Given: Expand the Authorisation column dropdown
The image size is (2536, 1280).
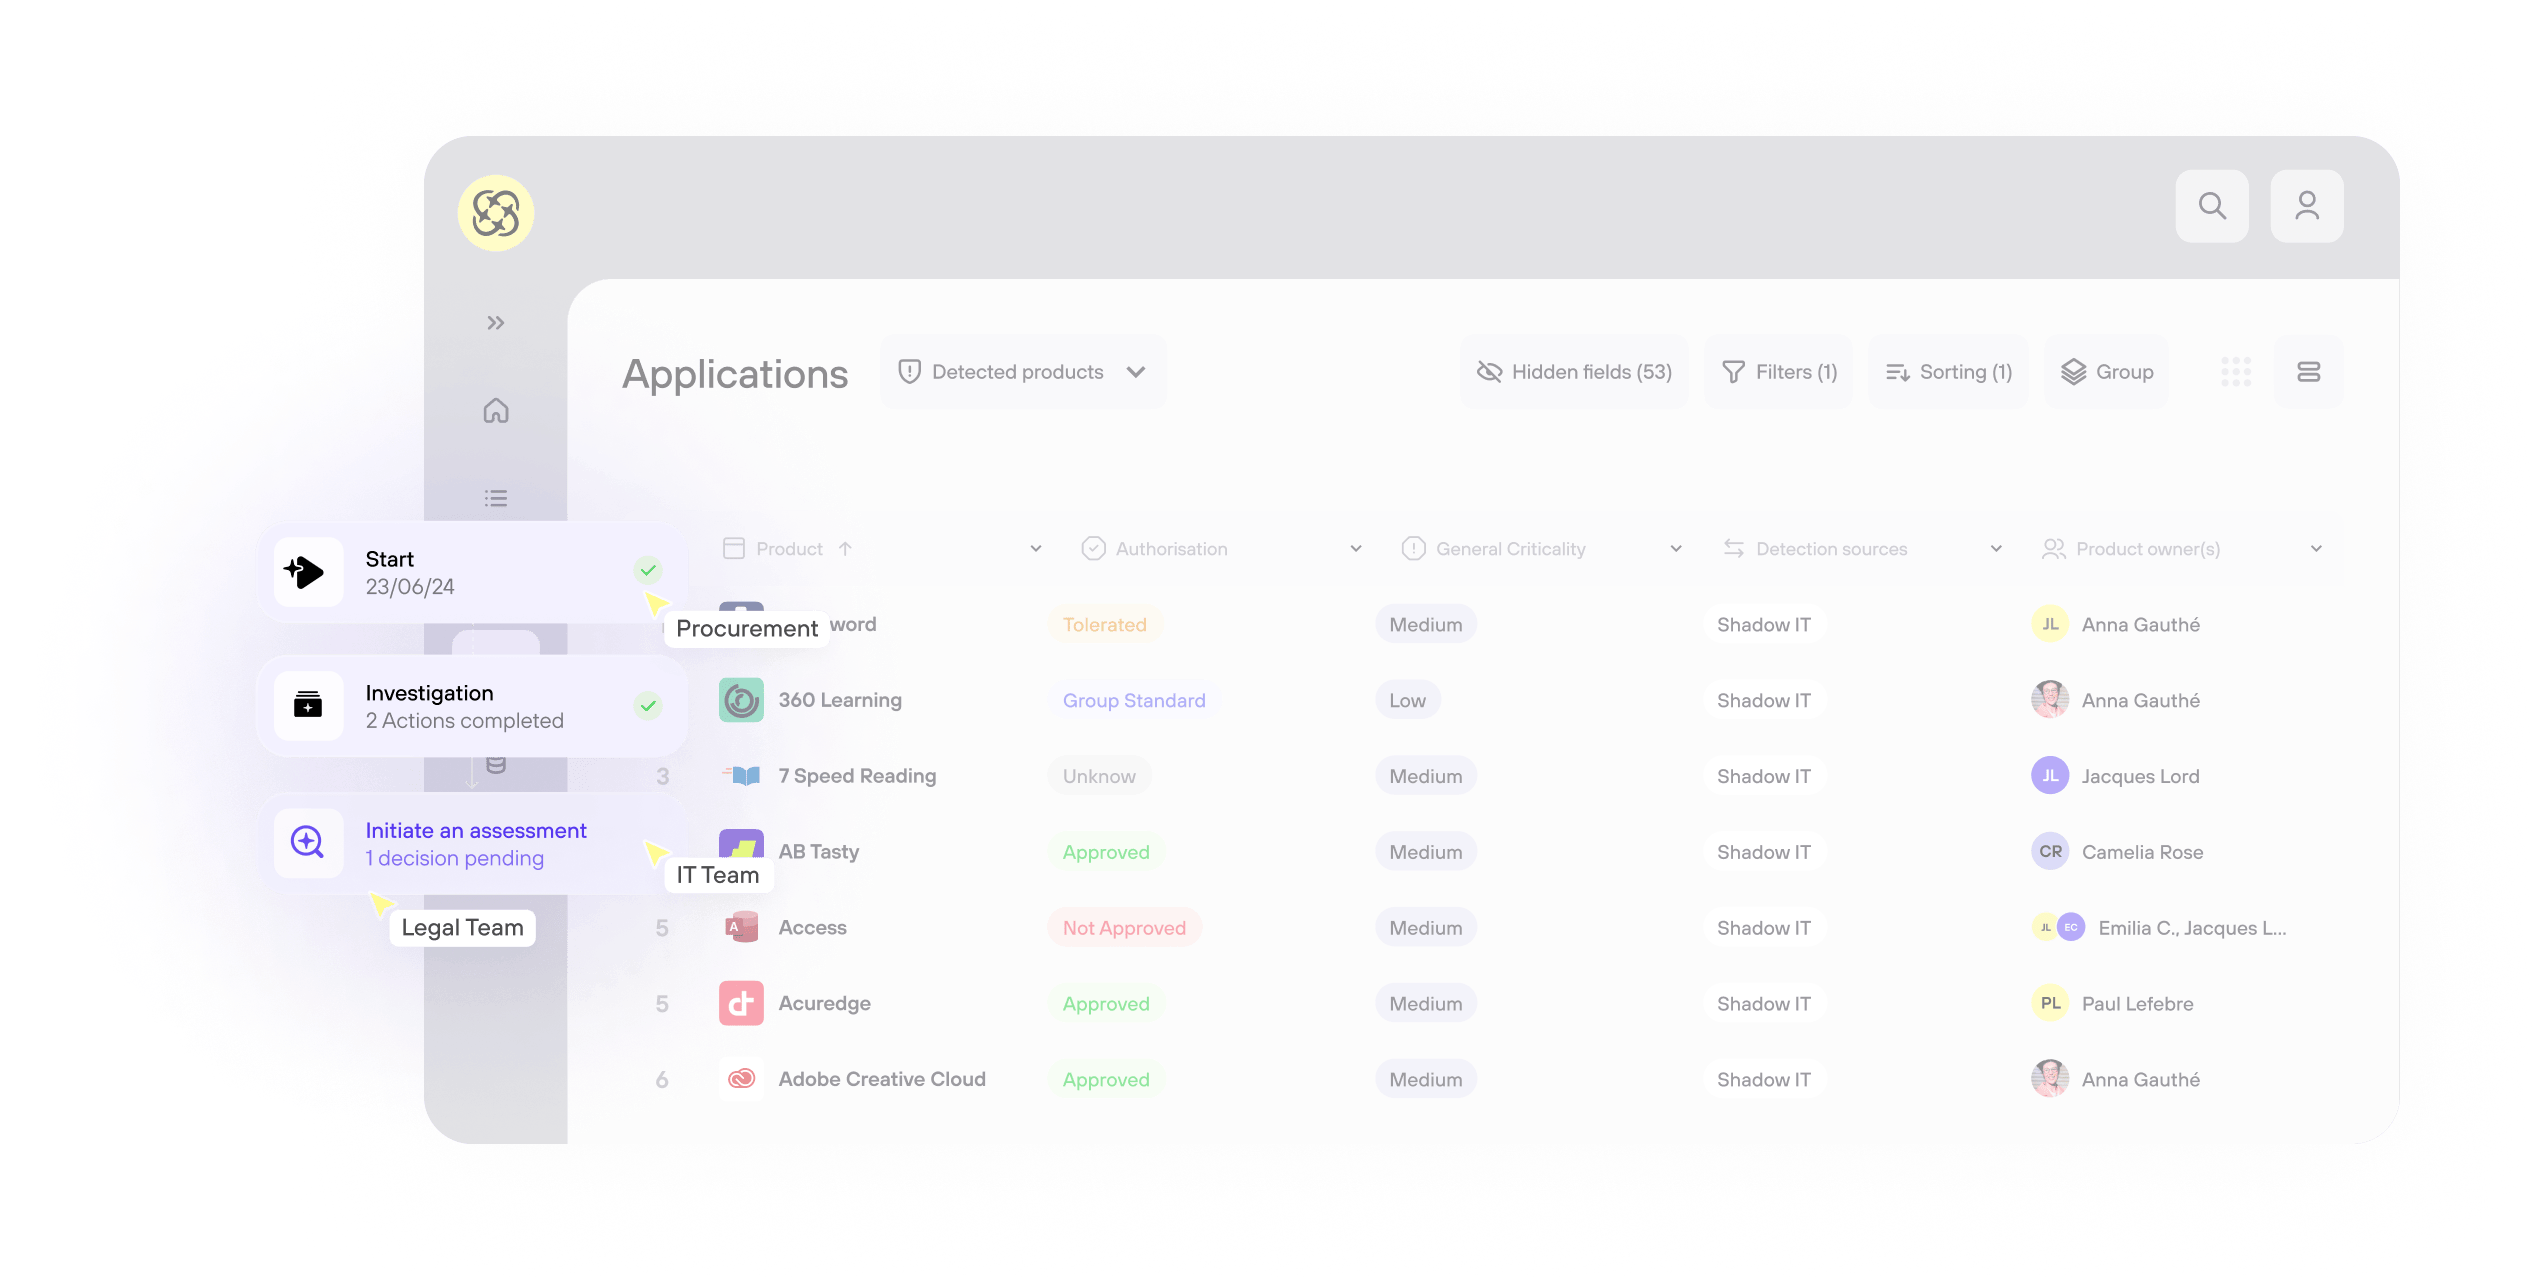Looking at the screenshot, I should [1354, 547].
